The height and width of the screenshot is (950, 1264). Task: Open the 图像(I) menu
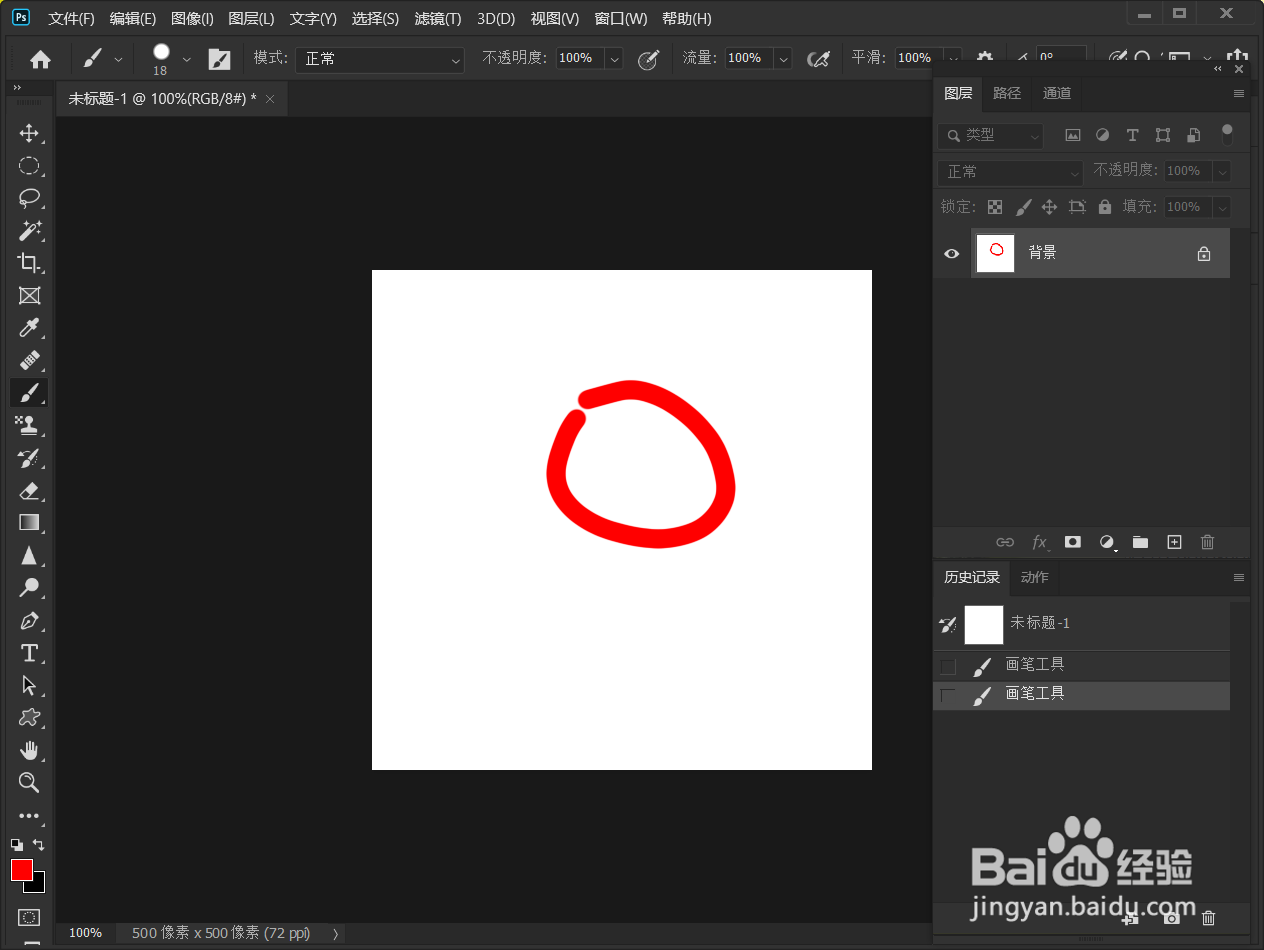[x=192, y=19]
